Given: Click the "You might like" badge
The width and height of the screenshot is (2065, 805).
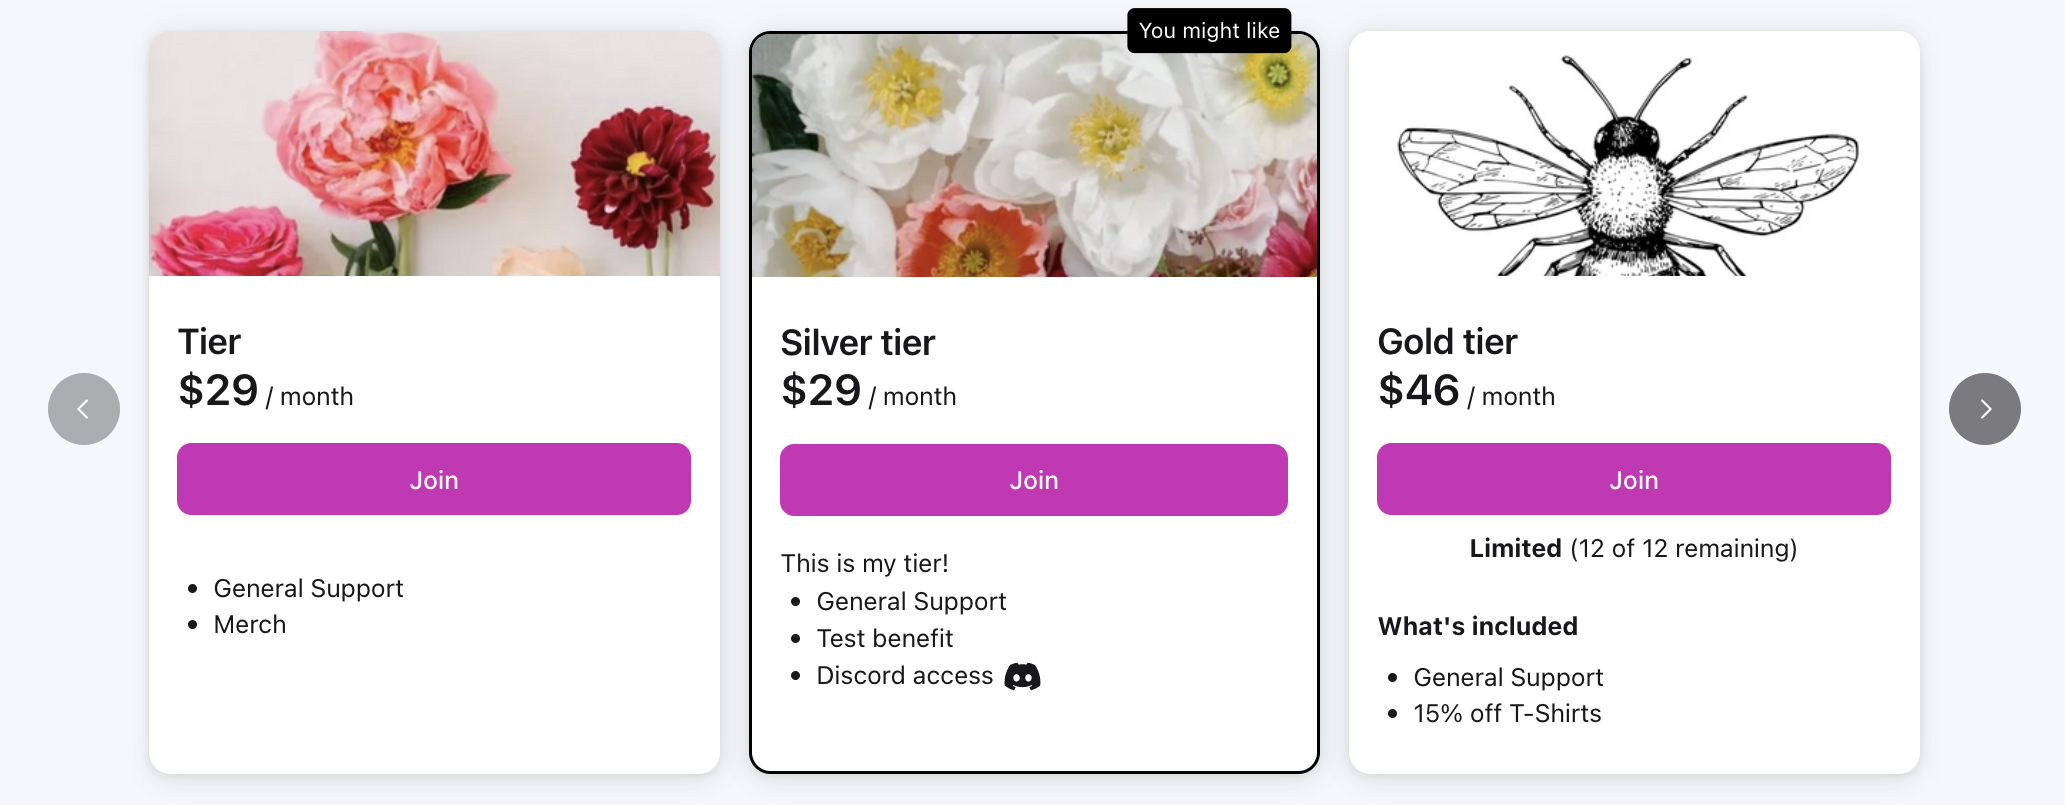Looking at the screenshot, I should [1209, 31].
